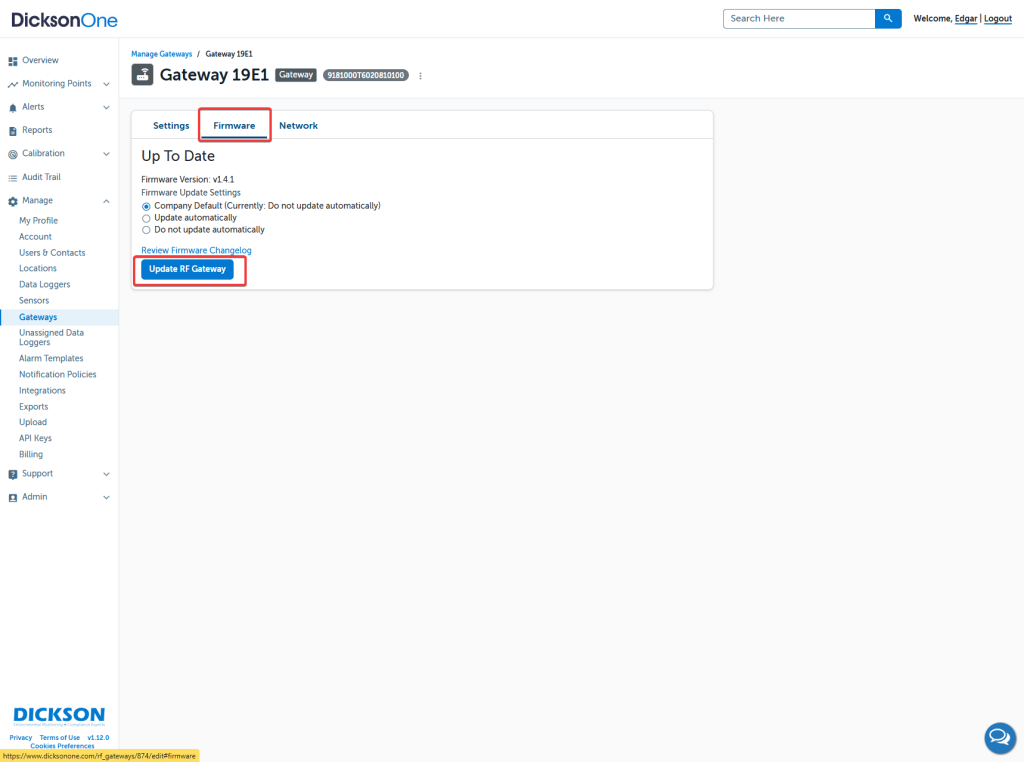
Task: Click the Reports document icon in sidebar
Action: click(13, 130)
